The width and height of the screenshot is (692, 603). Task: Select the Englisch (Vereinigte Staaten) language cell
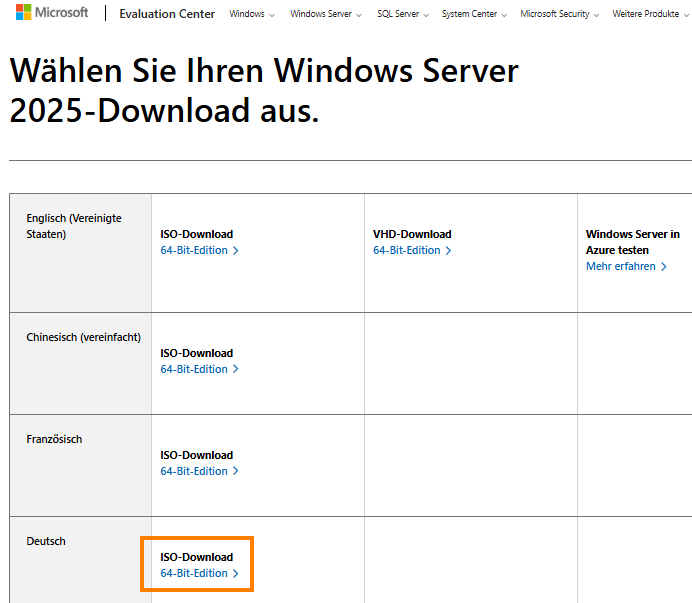74,225
